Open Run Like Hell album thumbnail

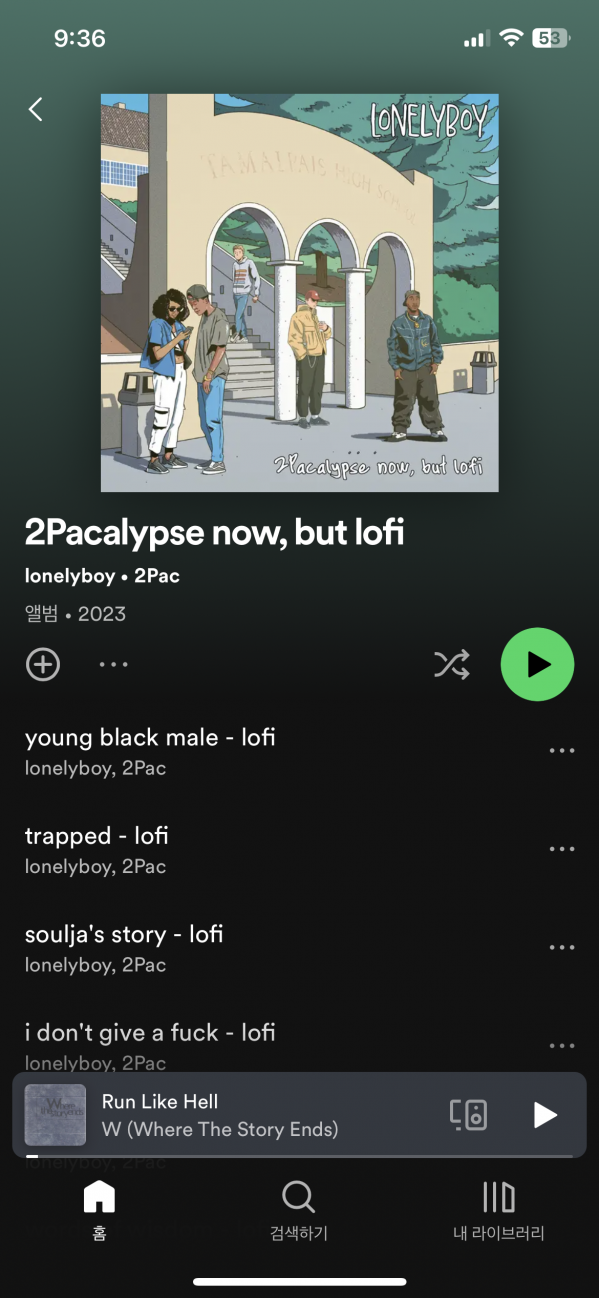point(55,1115)
